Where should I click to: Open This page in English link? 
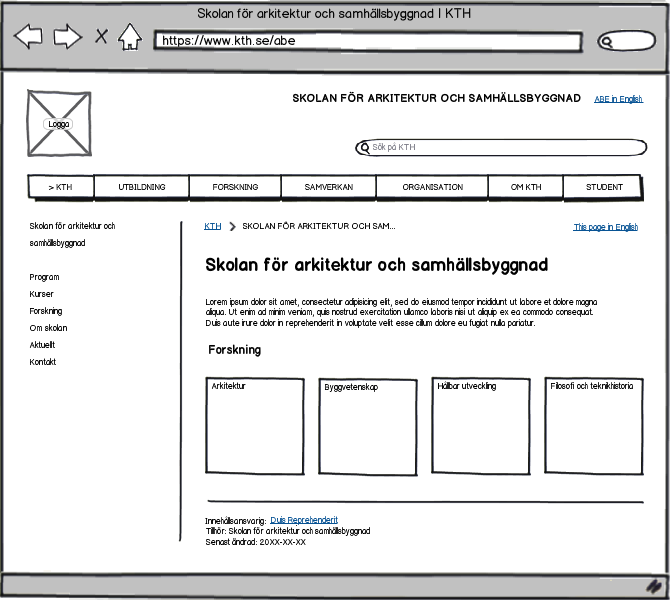coord(605,227)
